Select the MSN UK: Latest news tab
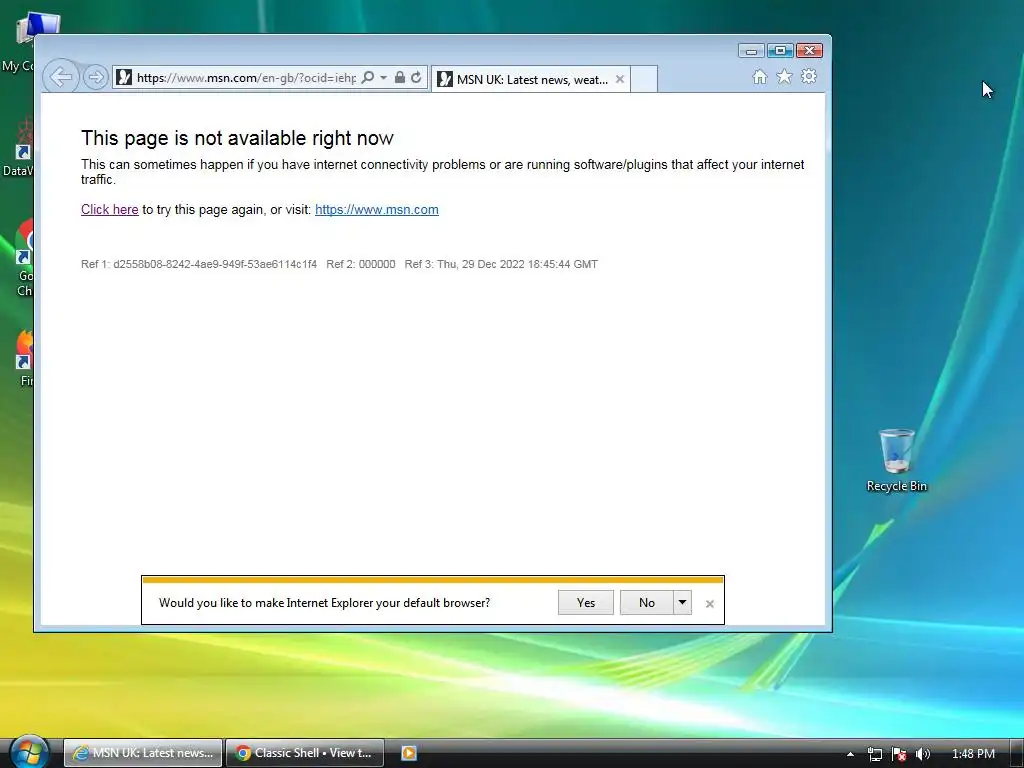 click(530, 79)
